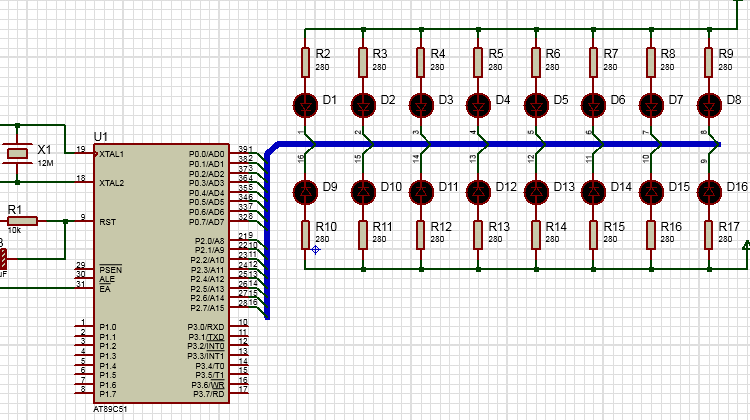Click the EA pin 31 on U1
750x420 pixels.
click(x=85, y=288)
